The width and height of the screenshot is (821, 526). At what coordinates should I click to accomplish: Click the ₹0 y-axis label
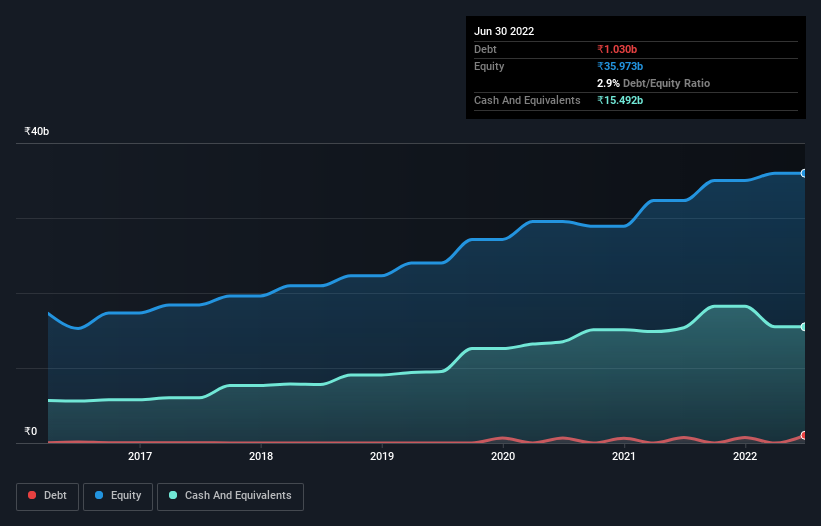coord(31,431)
